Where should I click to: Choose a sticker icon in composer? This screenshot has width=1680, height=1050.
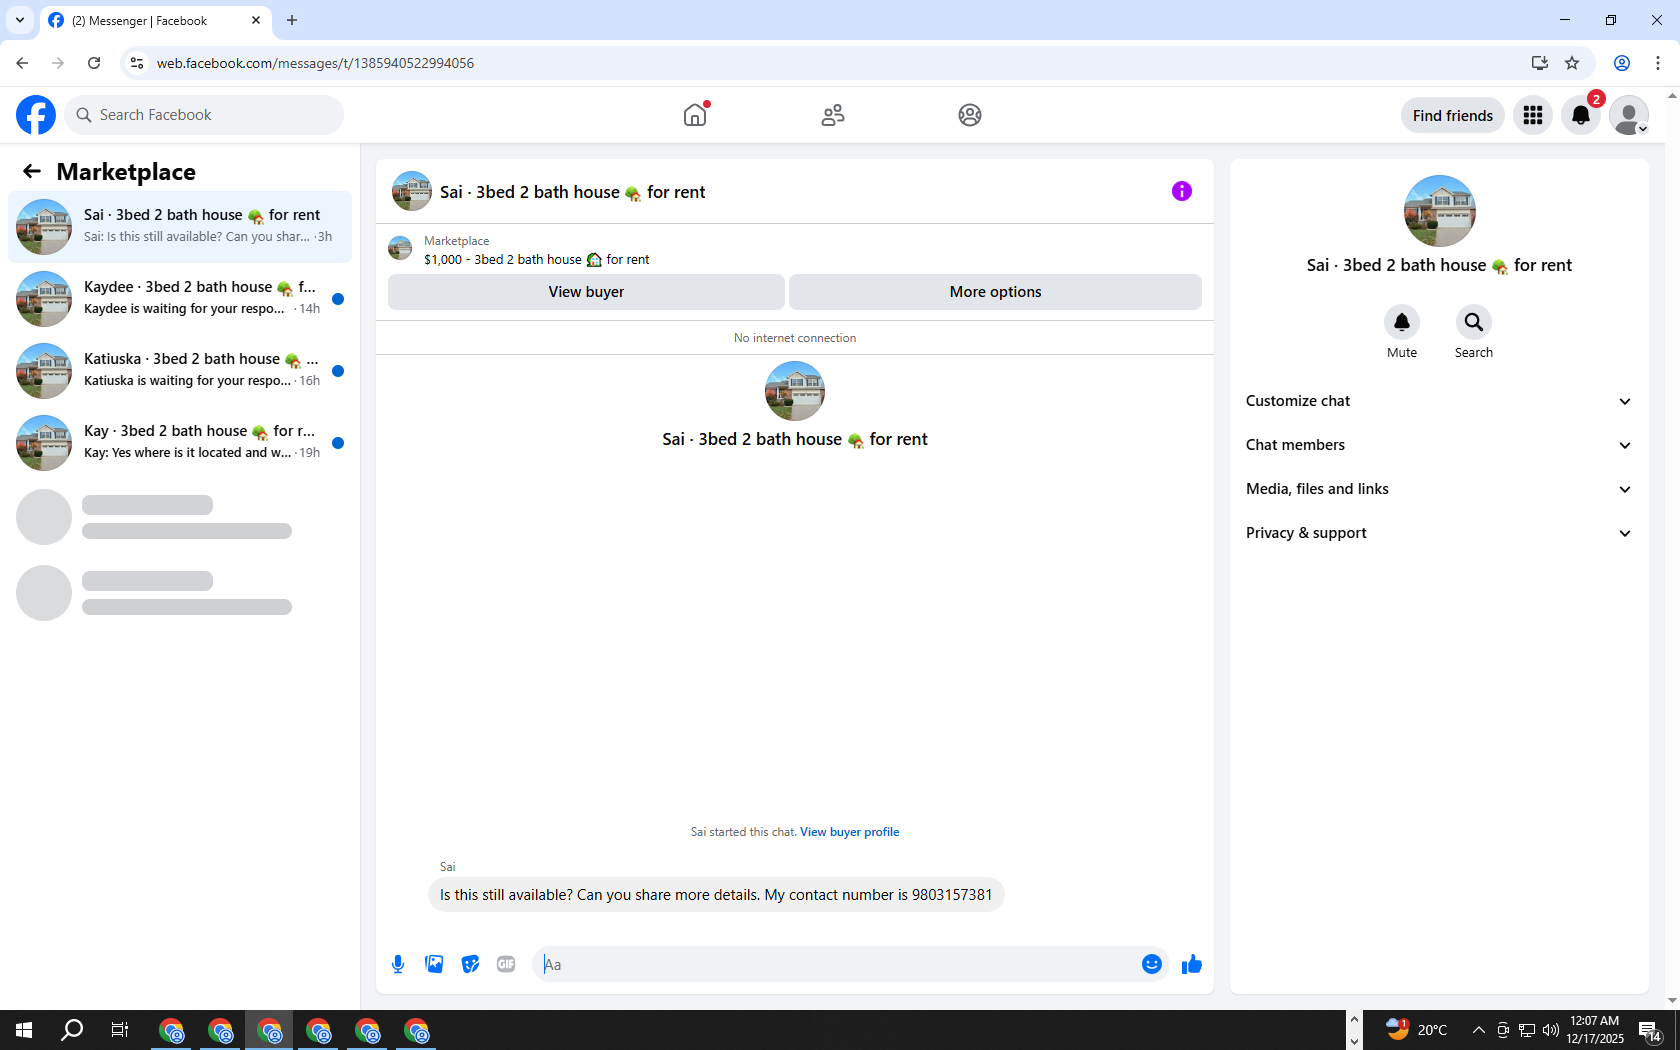(470, 964)
